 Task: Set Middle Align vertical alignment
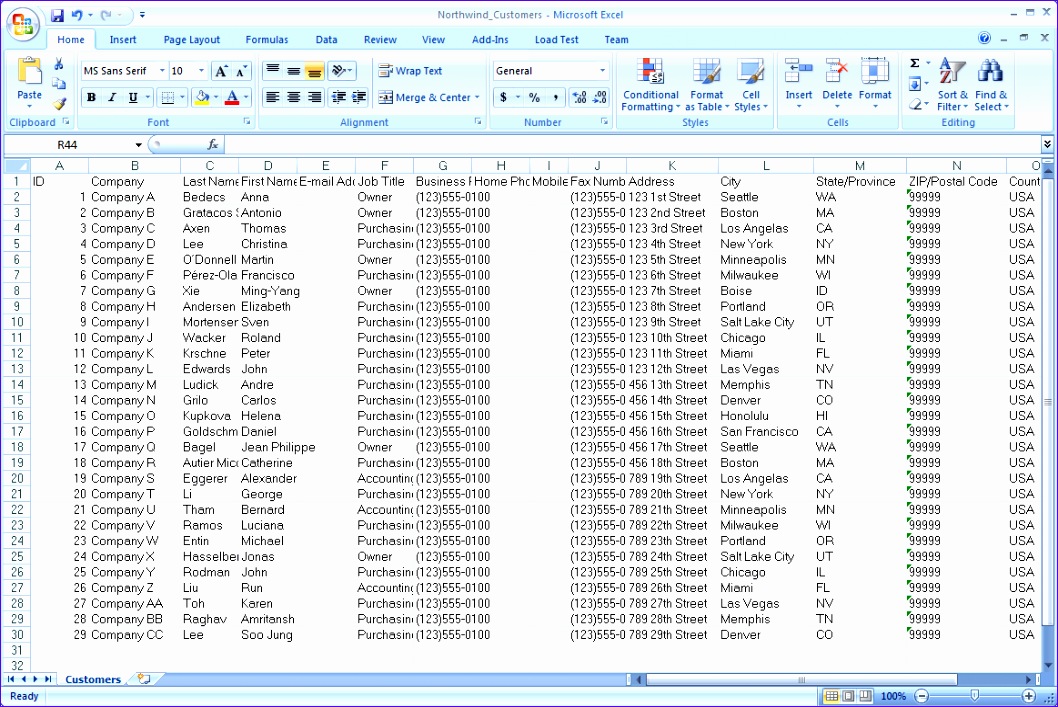click(294, 71)
